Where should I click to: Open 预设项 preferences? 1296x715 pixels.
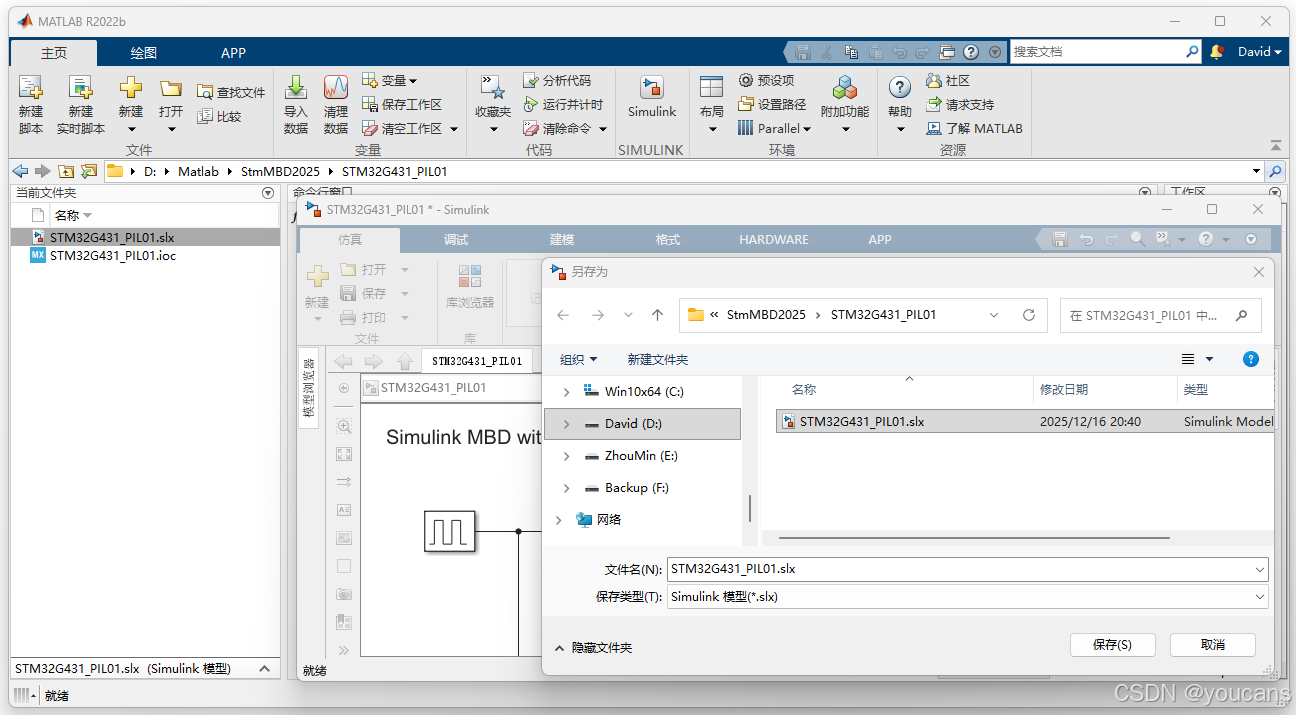pyautogui.click(x=766, y=80)
